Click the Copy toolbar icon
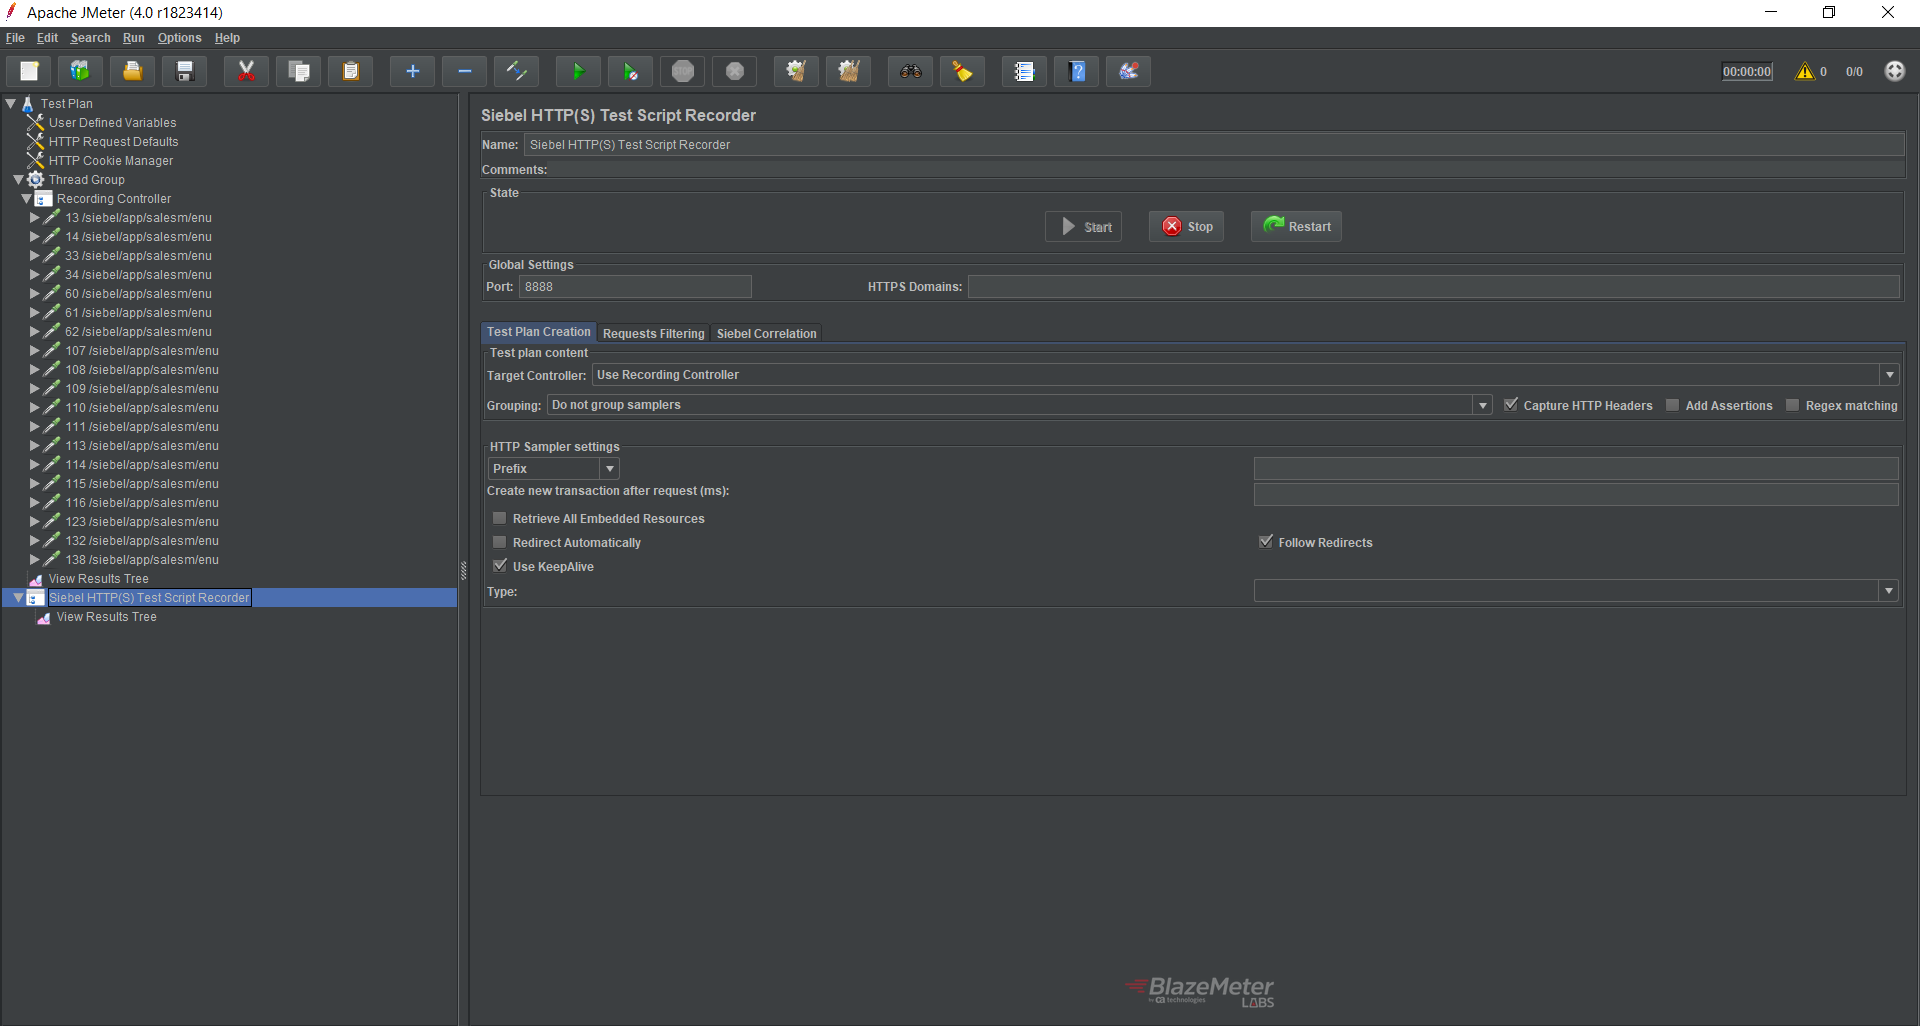The height and width of the screenshot is (1026, 1920). [298, 71]
